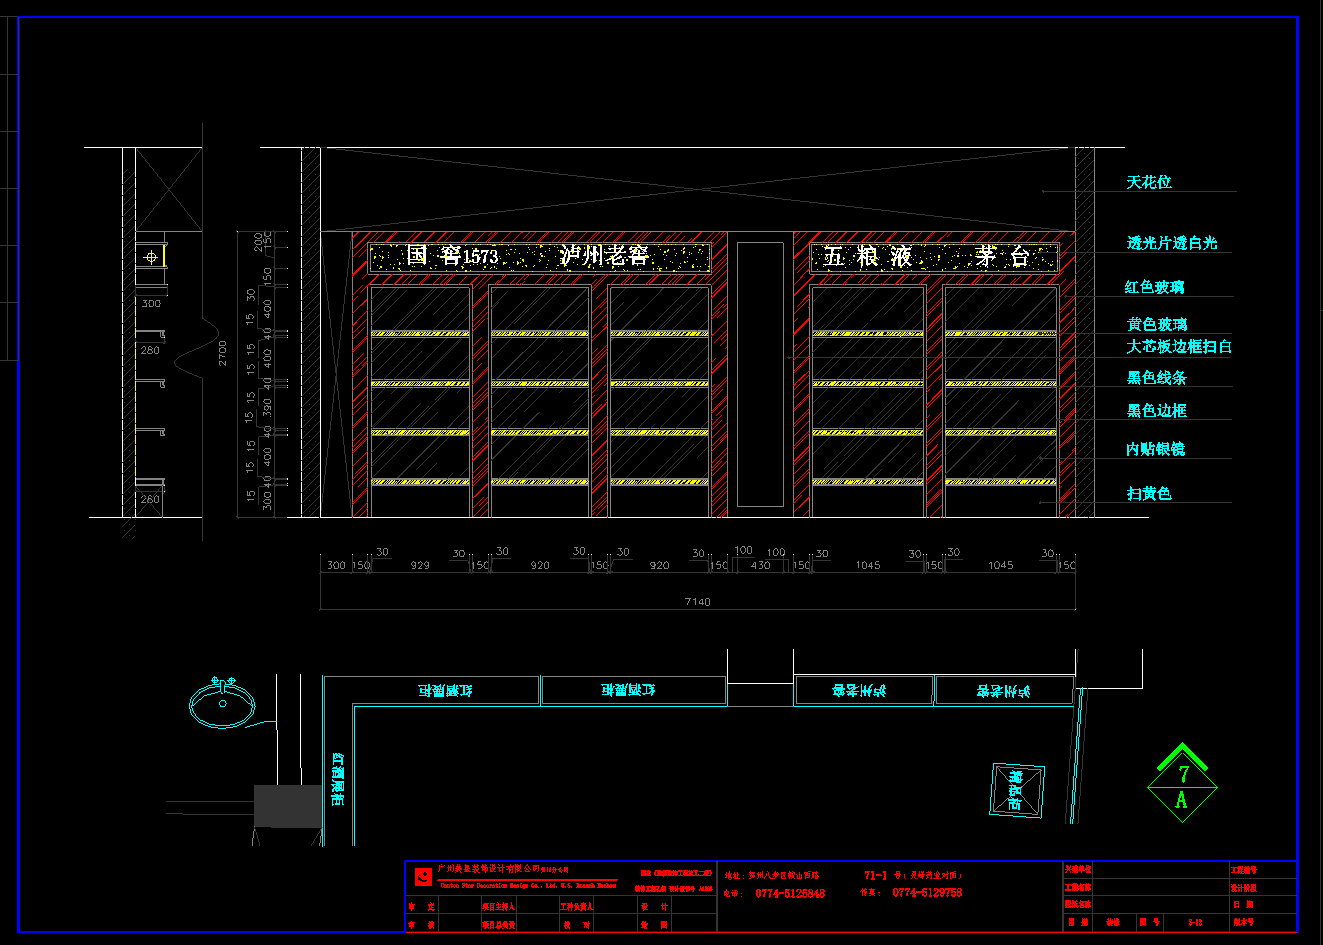Click the vertical 红酒展柜 label in plan
Image resolution: width=1323 pixels, height=945 pixels.
click(x=338, y=780)
